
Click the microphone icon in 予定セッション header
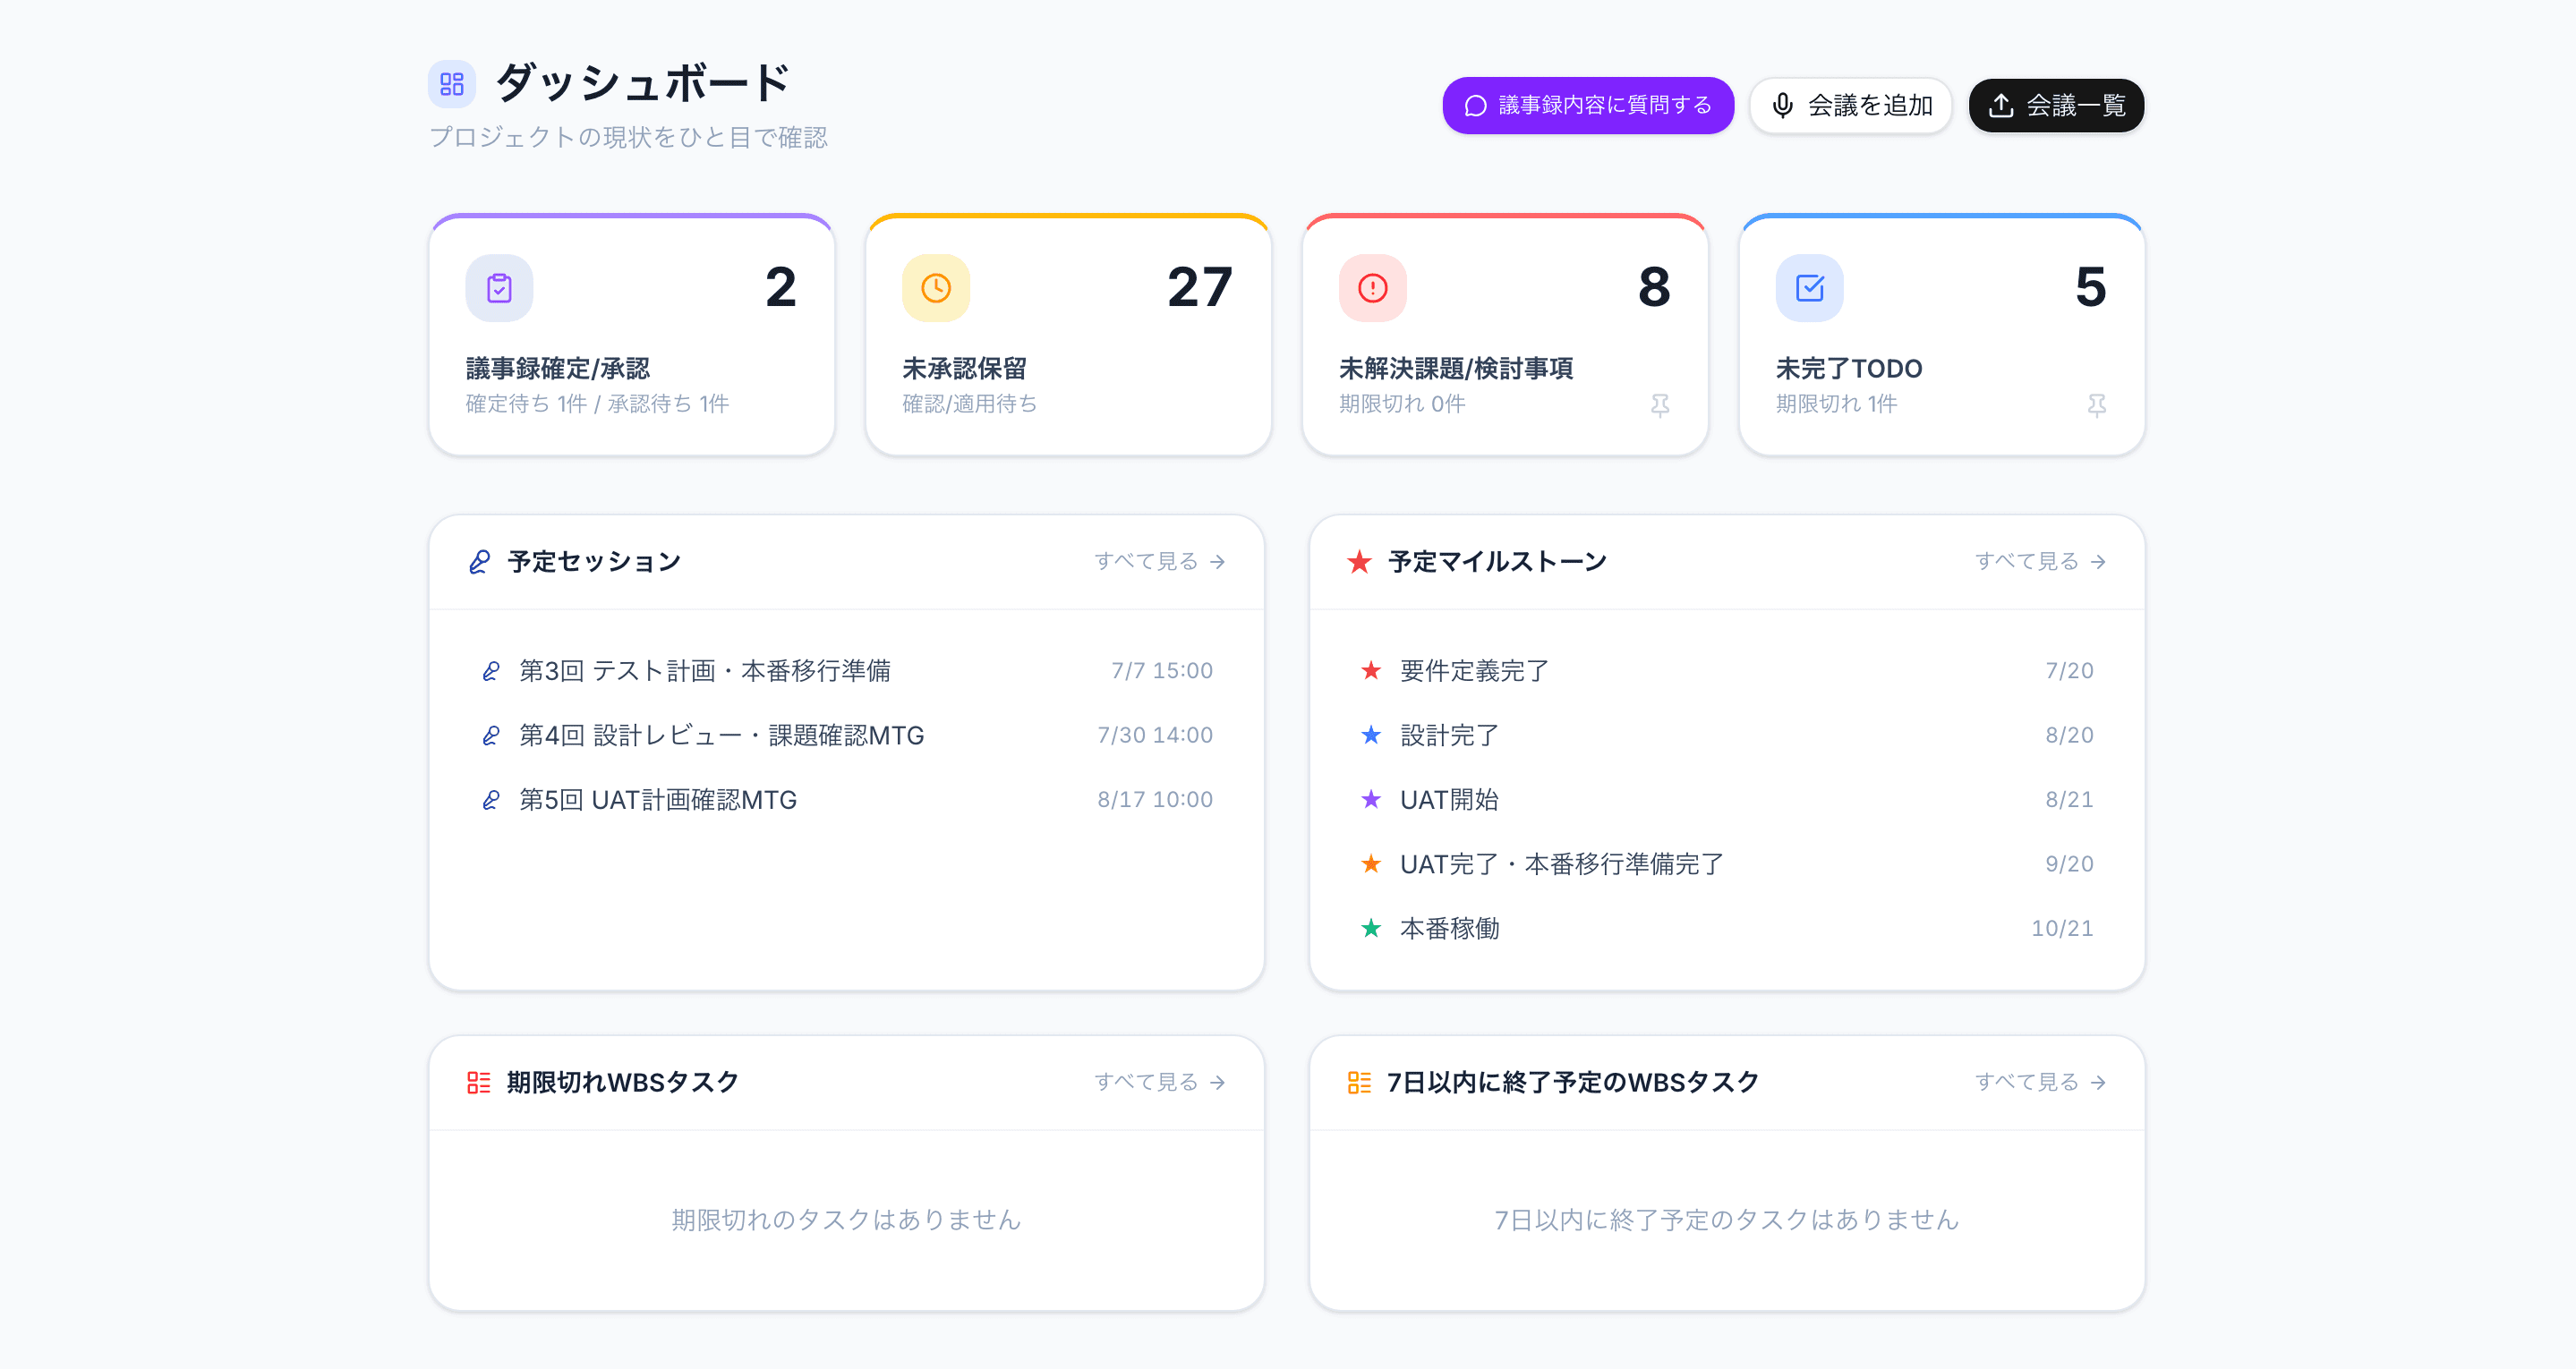click(x=479, y=562)
